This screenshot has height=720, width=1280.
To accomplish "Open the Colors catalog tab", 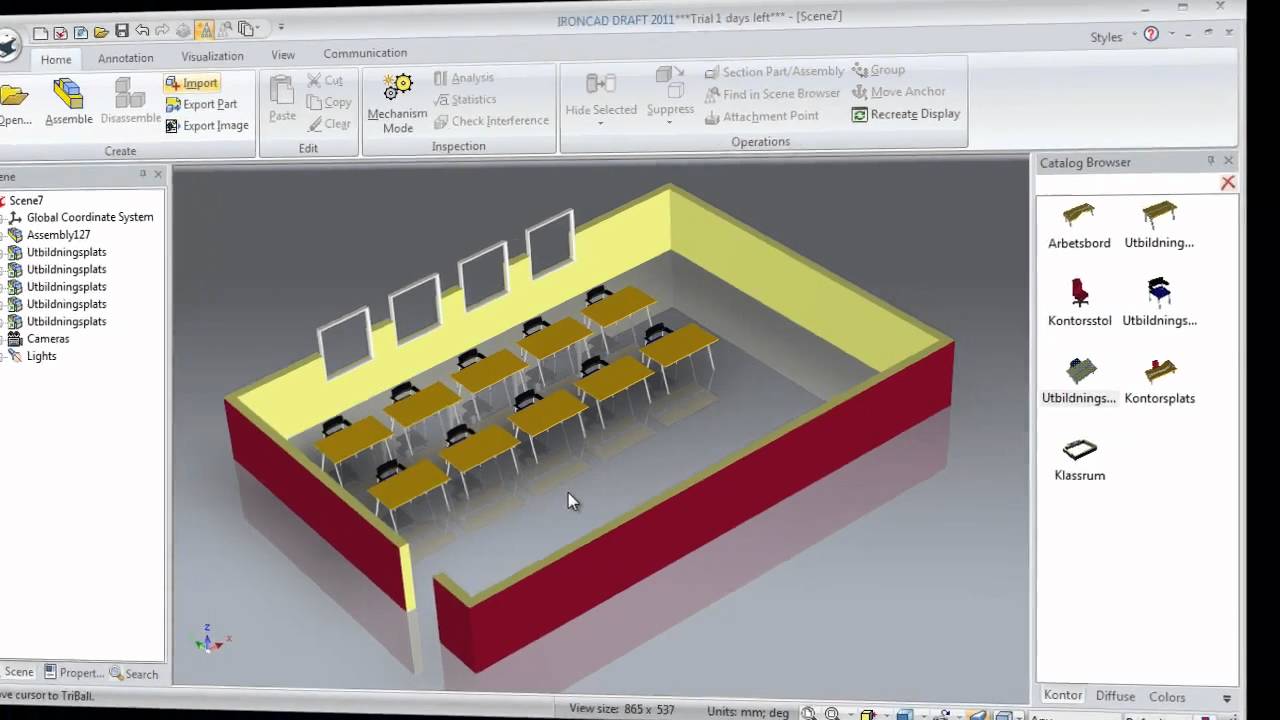I will point(1167,697).
